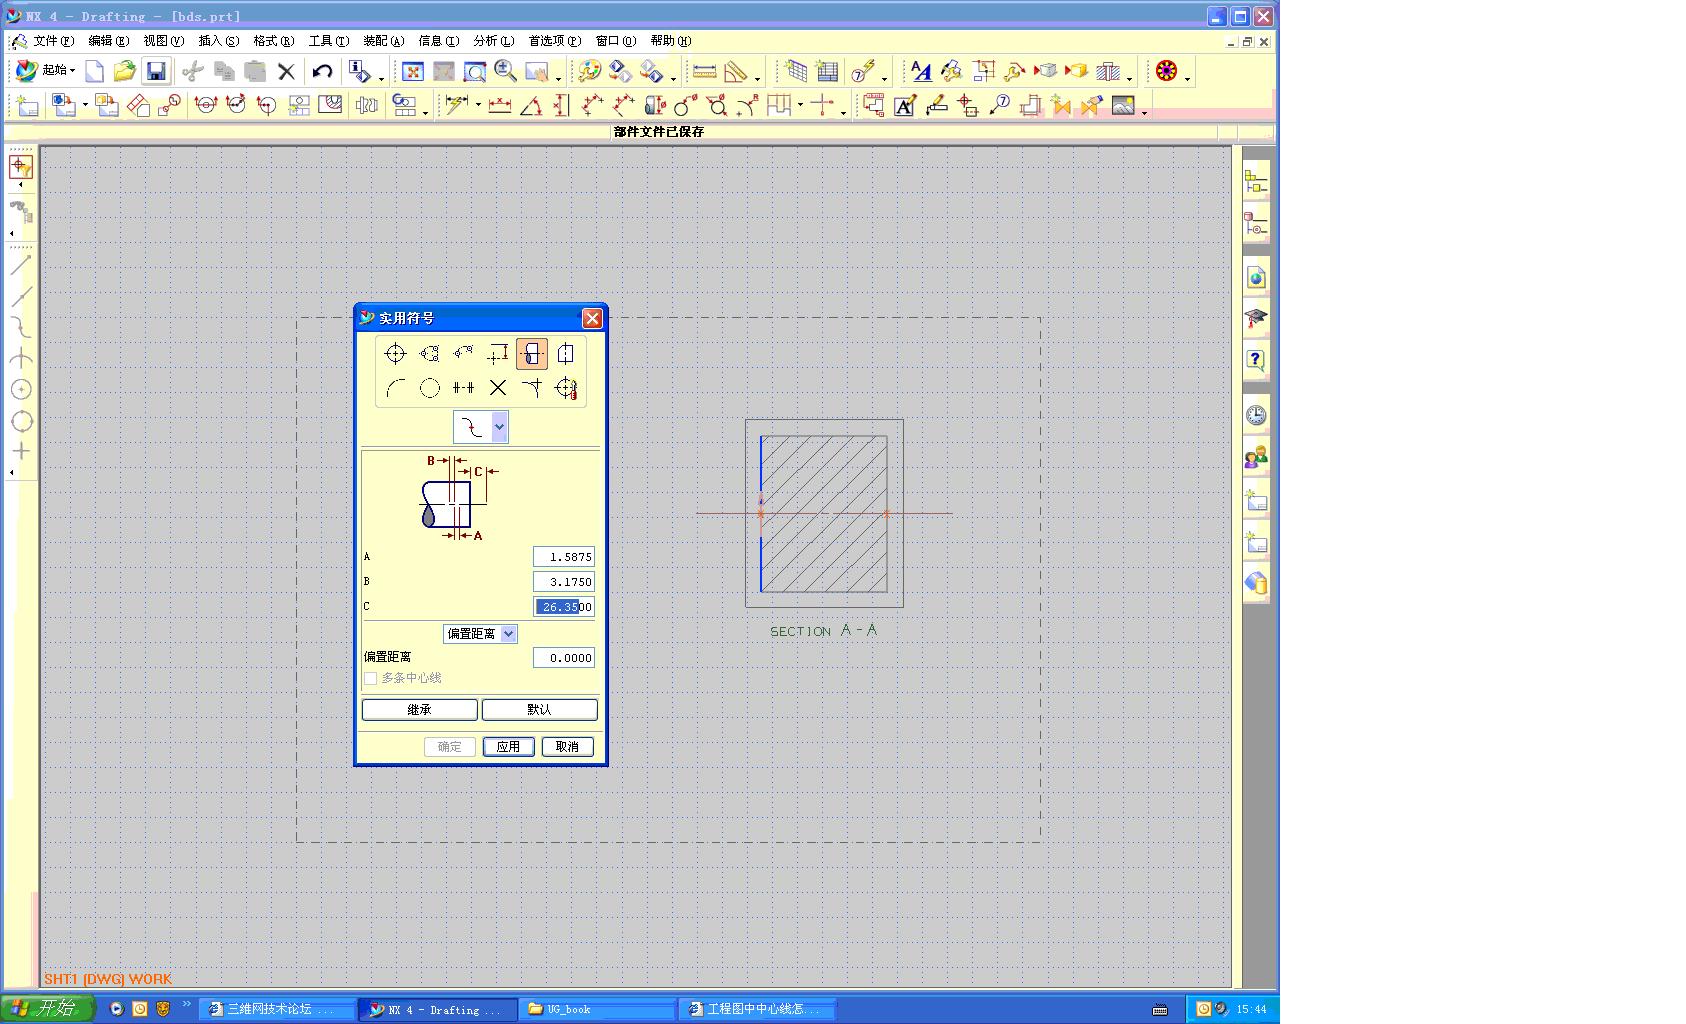Click the Undo arrow icon

click(322, 71)
